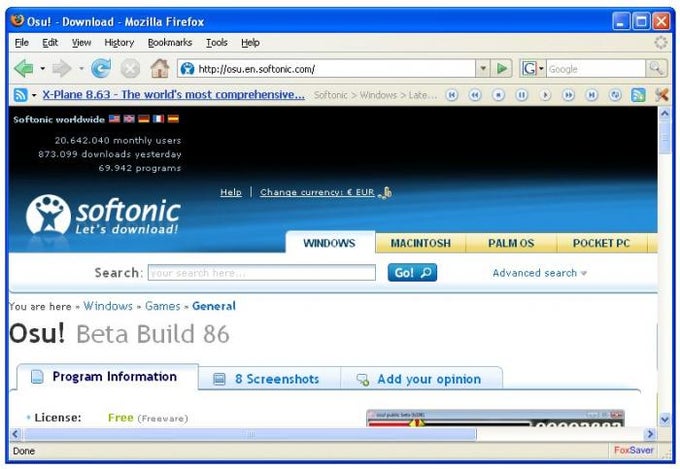The width and height of the screenshot is (680, 469).
Task: Click the horizontal scrollbar thumb
Action: 250,434
